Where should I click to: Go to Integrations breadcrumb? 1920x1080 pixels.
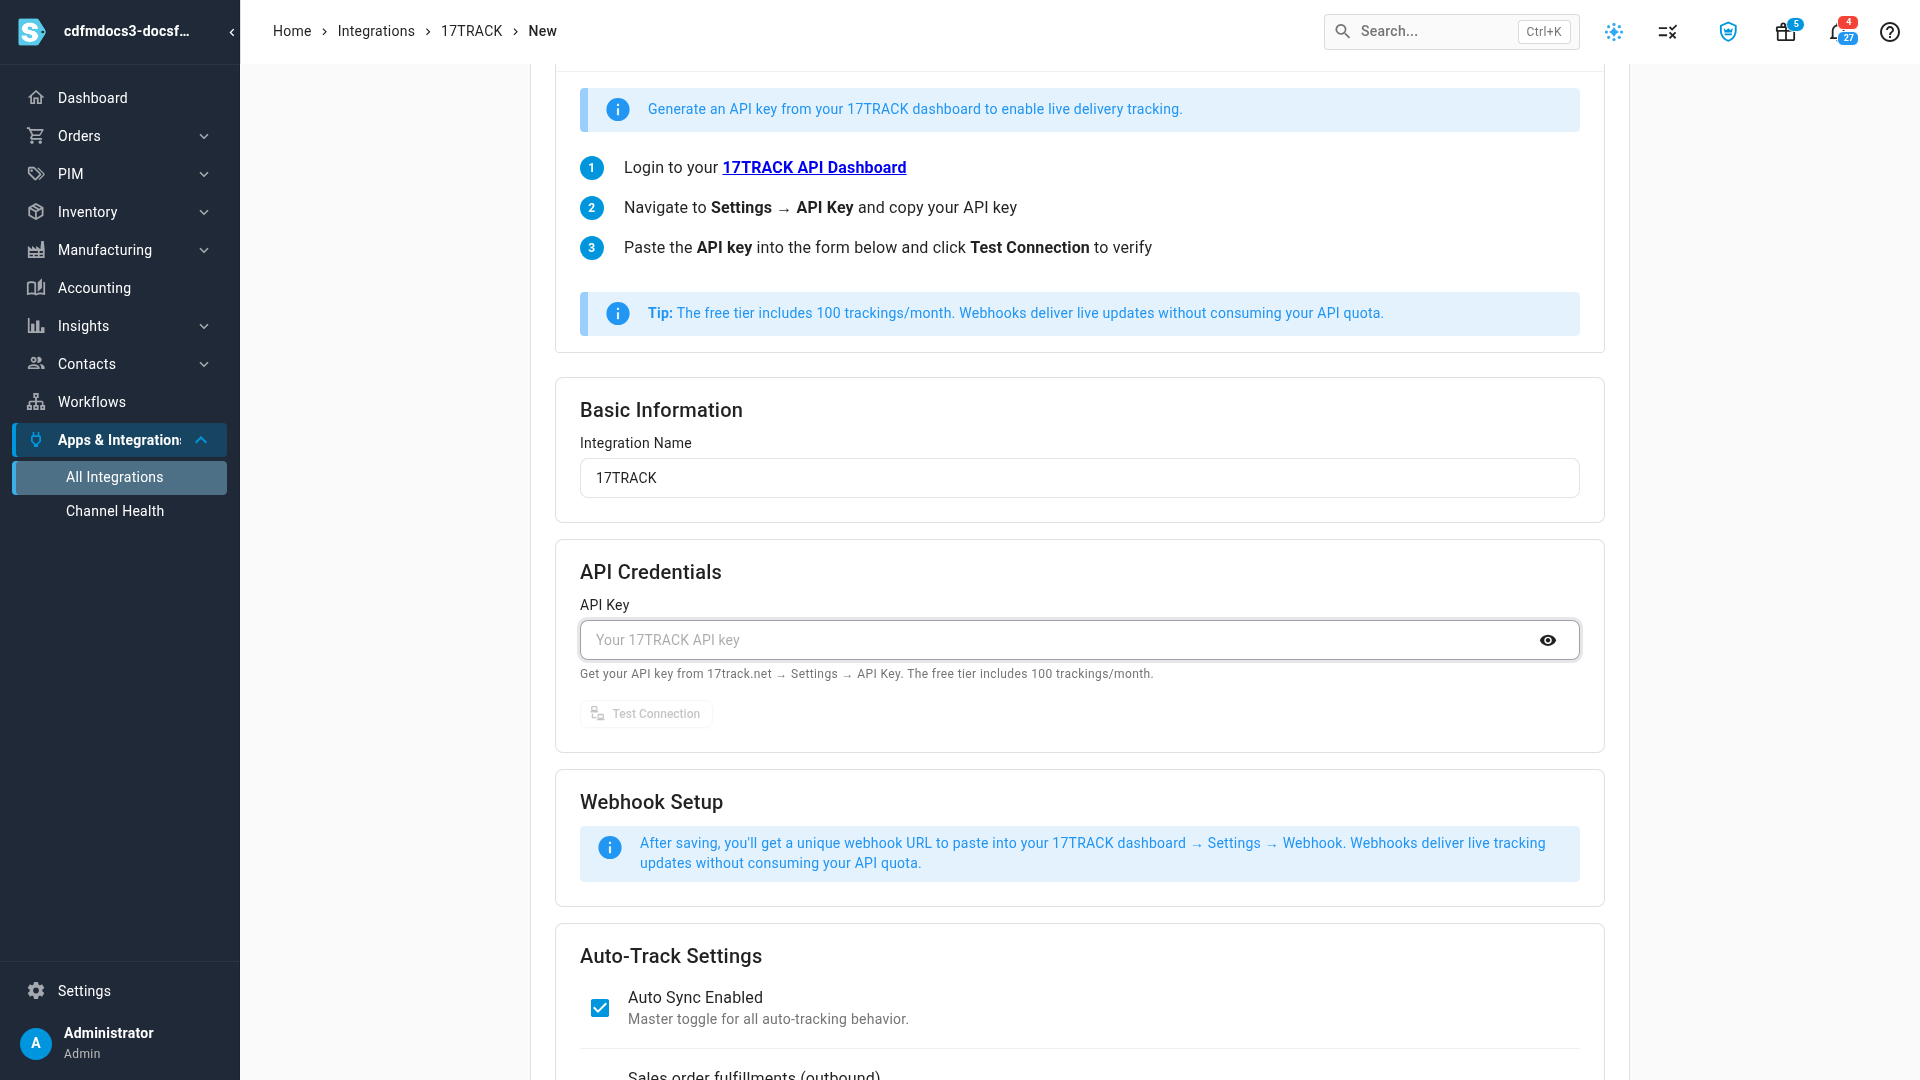(376, 32)
